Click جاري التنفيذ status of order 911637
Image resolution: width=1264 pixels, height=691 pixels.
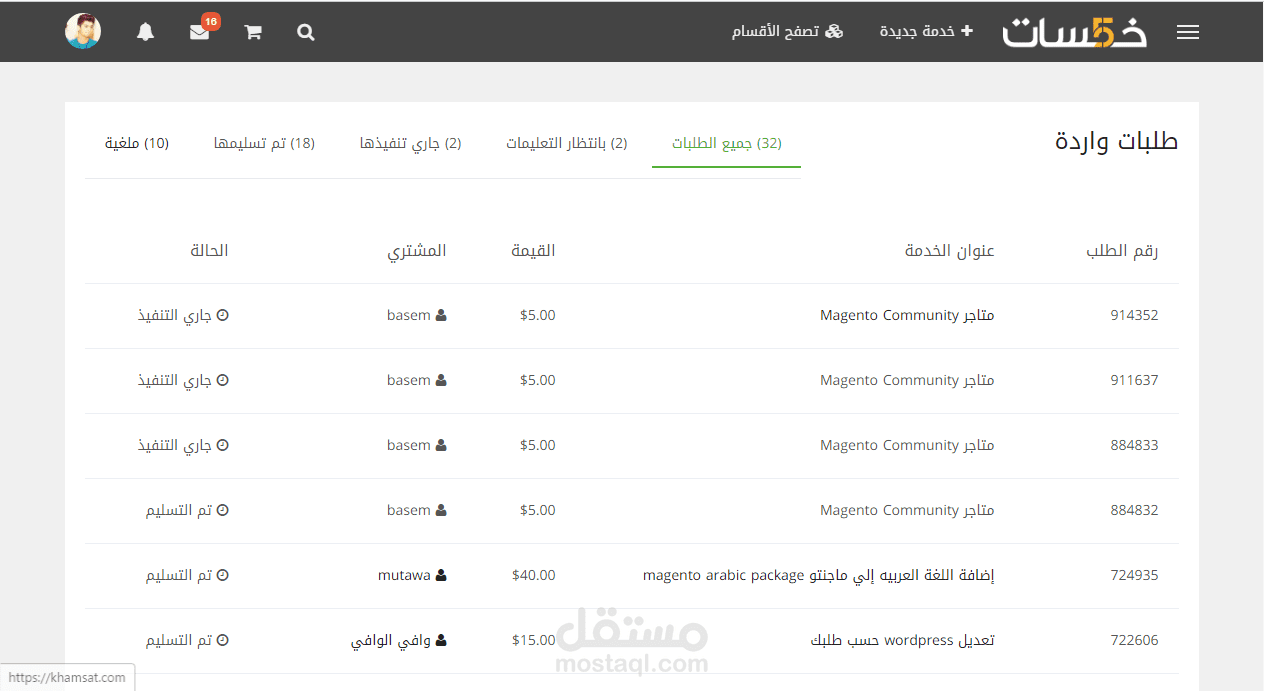(183, 380)
